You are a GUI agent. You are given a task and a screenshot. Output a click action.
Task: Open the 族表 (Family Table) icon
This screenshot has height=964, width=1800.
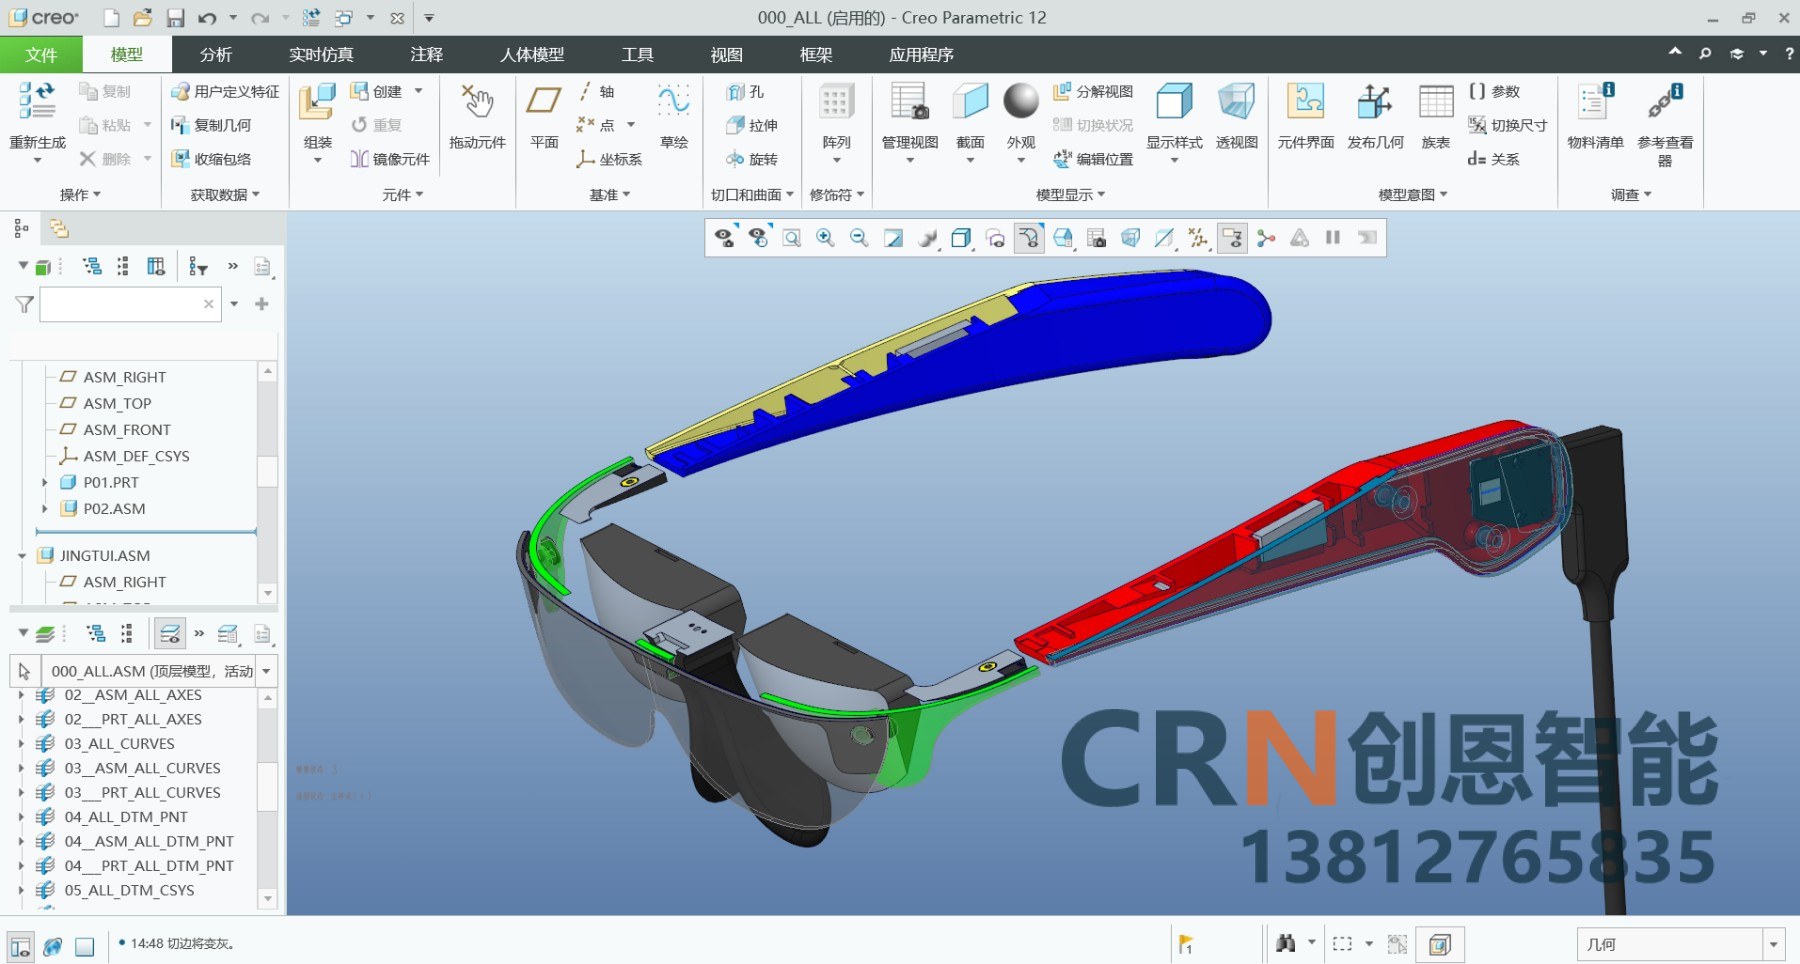coord(1436,101)
